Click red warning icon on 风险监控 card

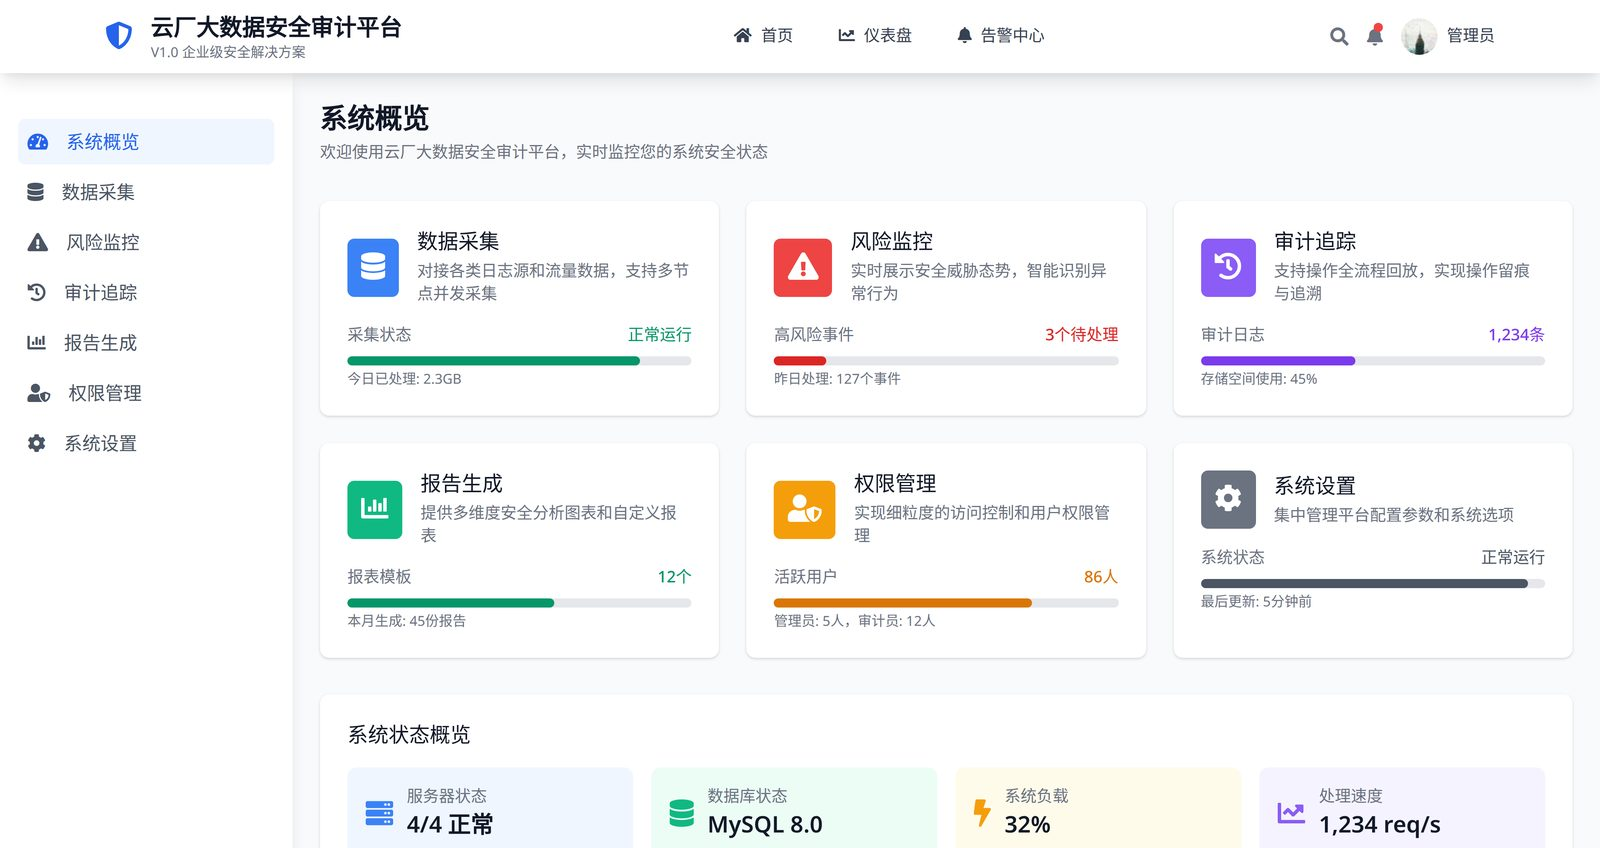click(x=803, y=267)
